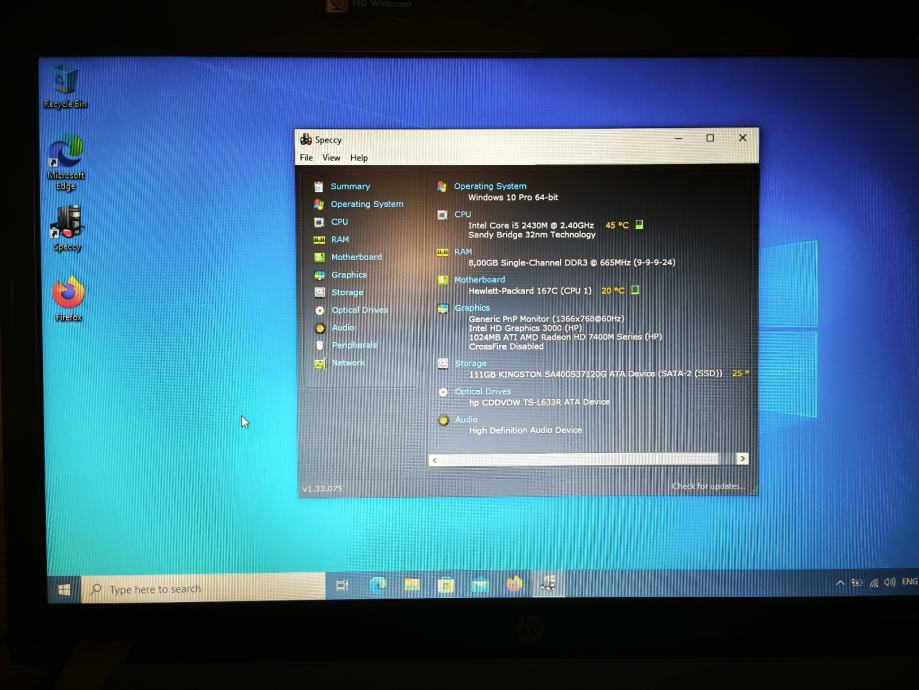Click the KINGSTON SA400S37120G storage line
Screen dimensions: 919x690
point(595,373)
